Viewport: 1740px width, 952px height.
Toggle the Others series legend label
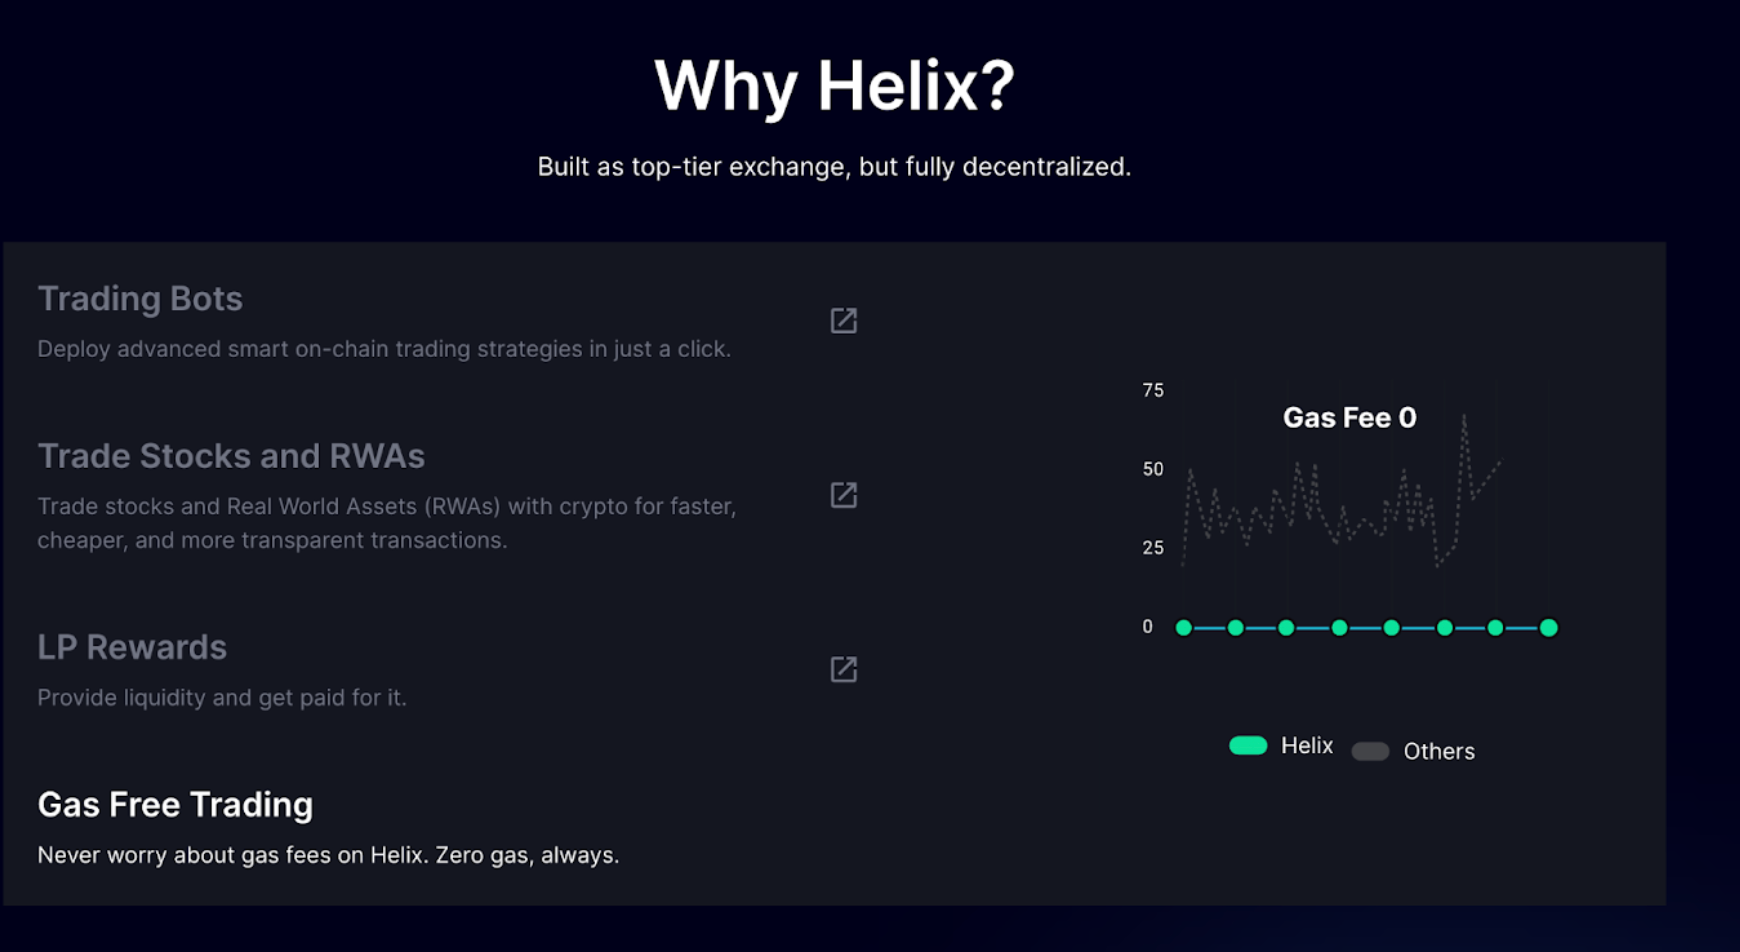point(1438,751)
